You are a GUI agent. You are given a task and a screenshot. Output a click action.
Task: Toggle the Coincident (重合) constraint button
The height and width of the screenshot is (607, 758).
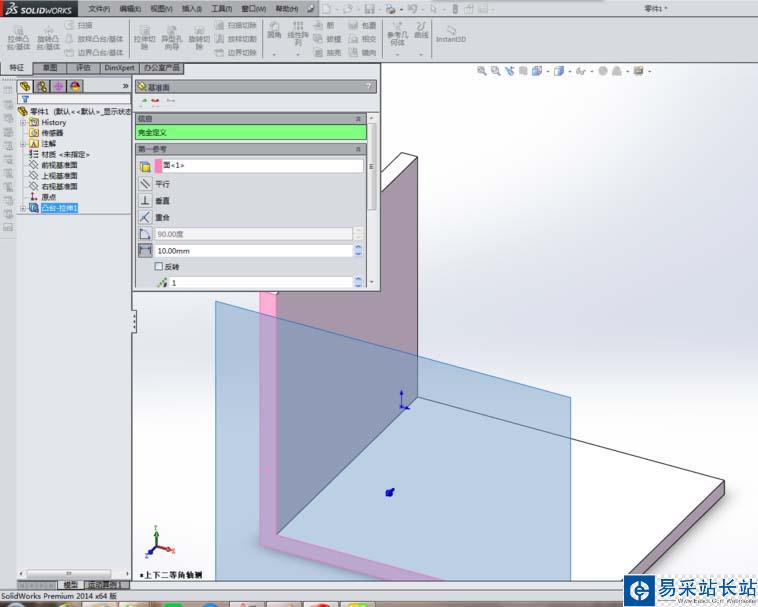145,217
